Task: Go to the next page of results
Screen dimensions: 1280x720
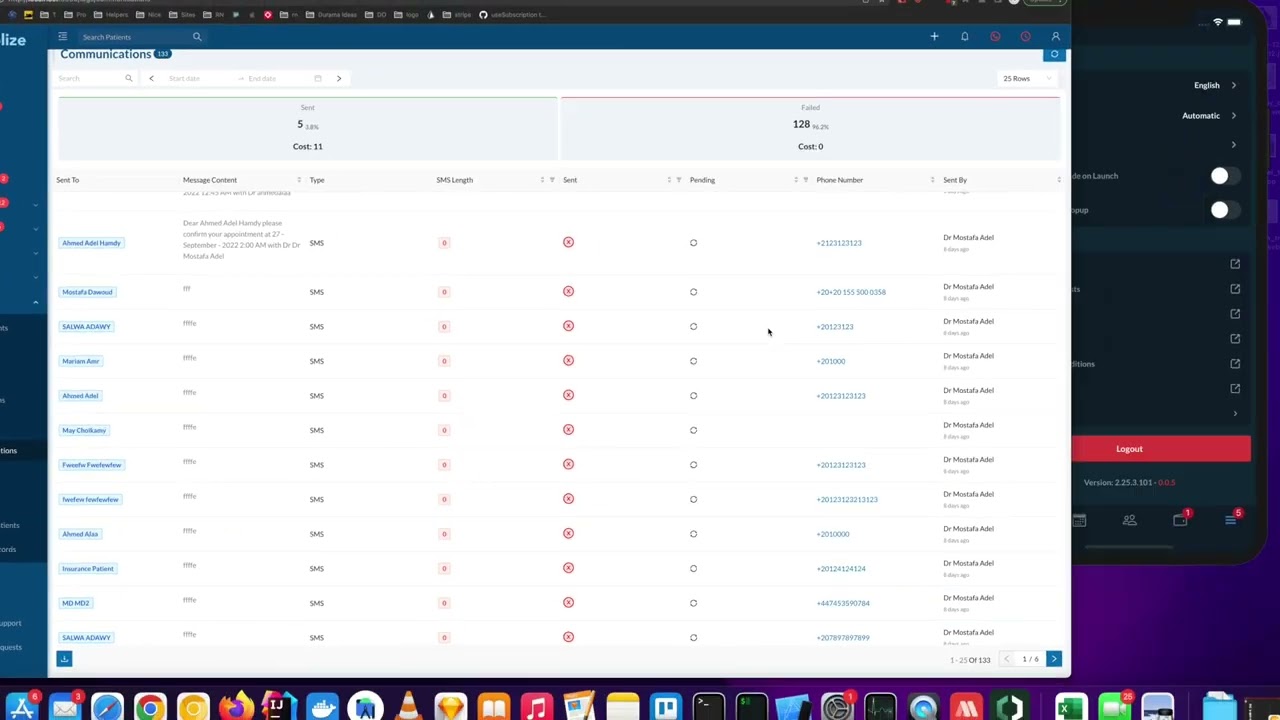Action: coord(1053,659)
